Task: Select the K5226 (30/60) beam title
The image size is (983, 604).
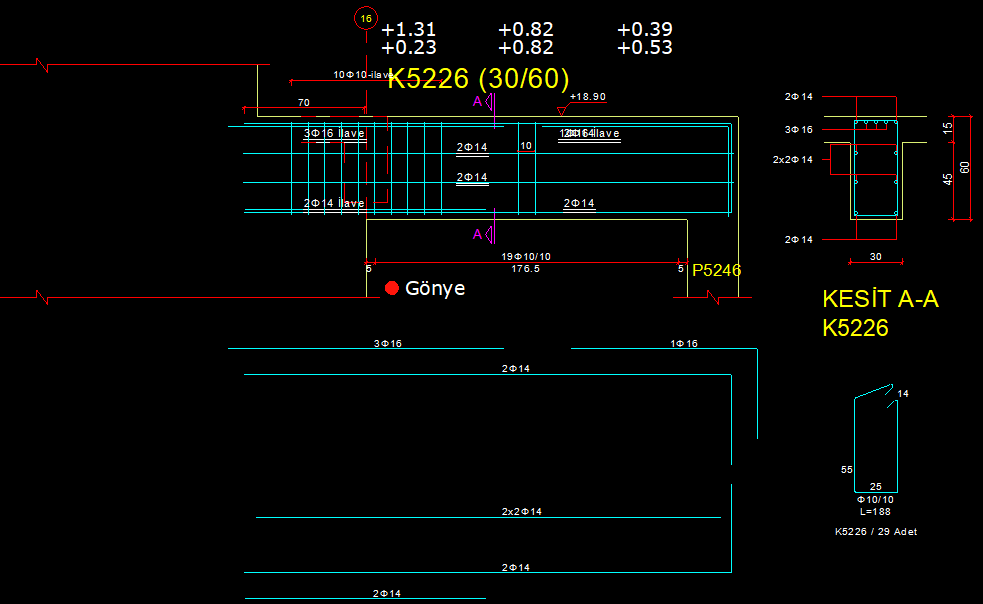Action: pyautogui.click(x=478, y=79)
